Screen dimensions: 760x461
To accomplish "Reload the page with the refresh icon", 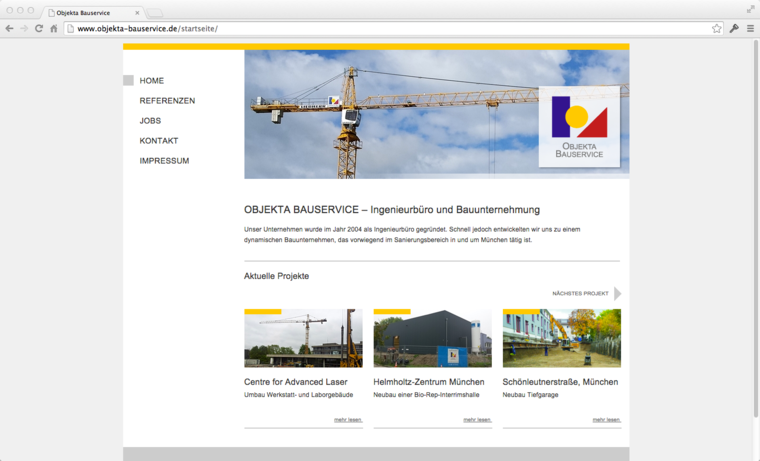I will (x=39, y=29).
